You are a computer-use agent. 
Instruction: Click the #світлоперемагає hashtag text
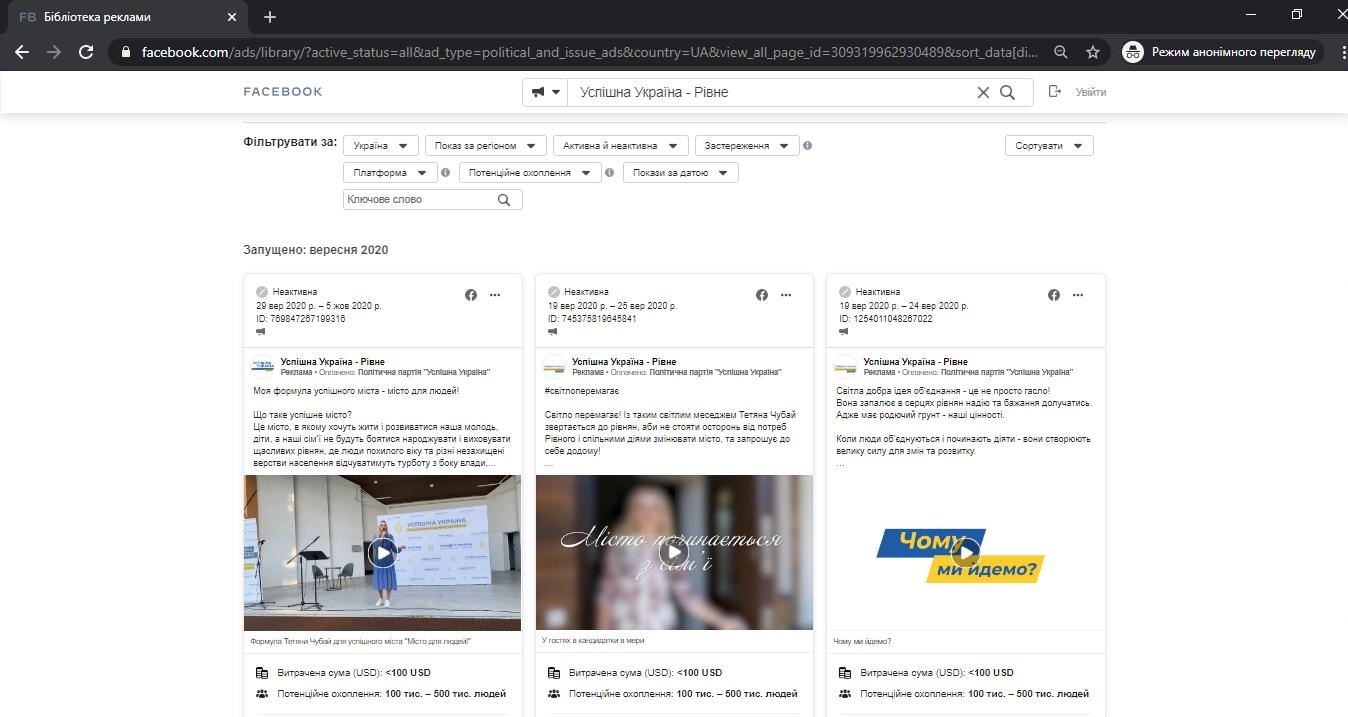tap(582, 391)
